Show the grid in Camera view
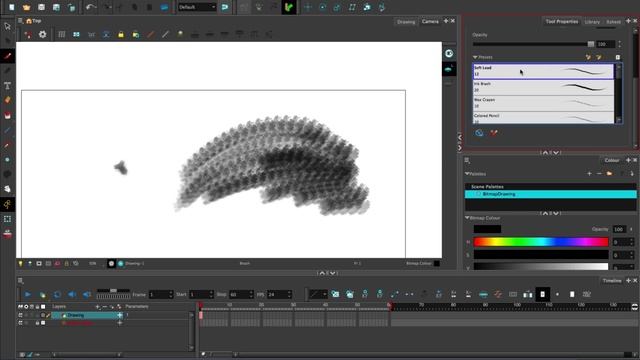Viewport: 640px width, 360px height. [x=62, y=35]
